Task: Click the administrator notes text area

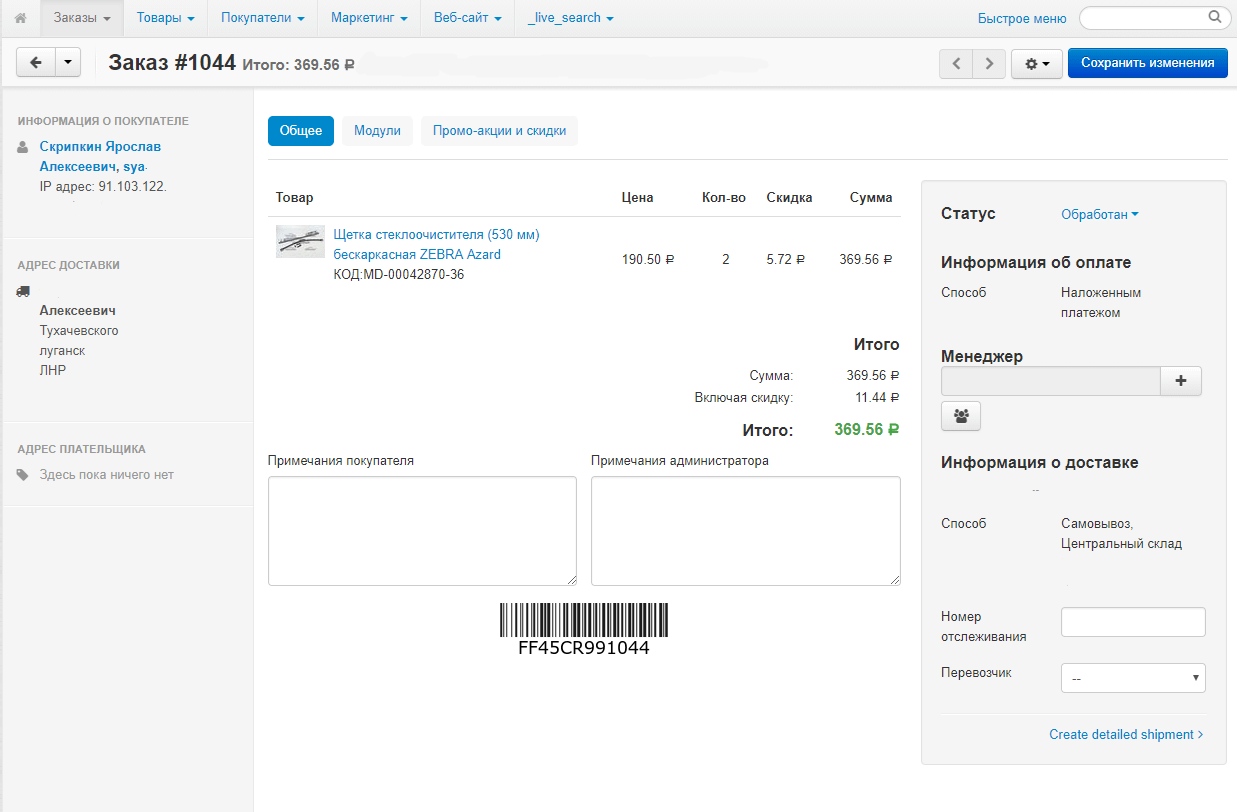Action: click(x=745, y=531)
